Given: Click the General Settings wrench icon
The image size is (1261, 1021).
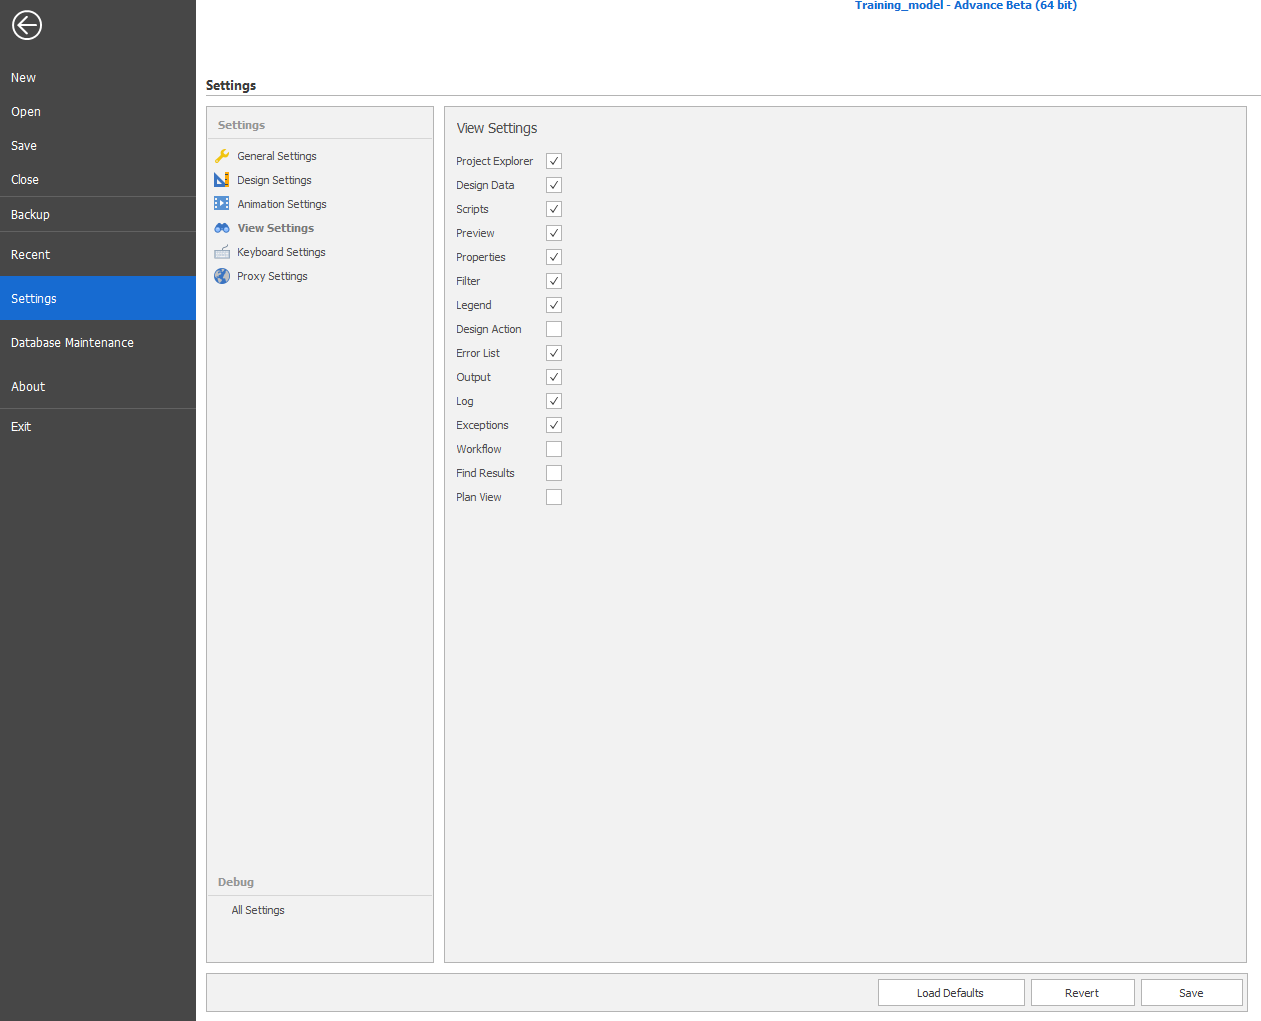Looking at the screenshot, I should coord(222,156).
